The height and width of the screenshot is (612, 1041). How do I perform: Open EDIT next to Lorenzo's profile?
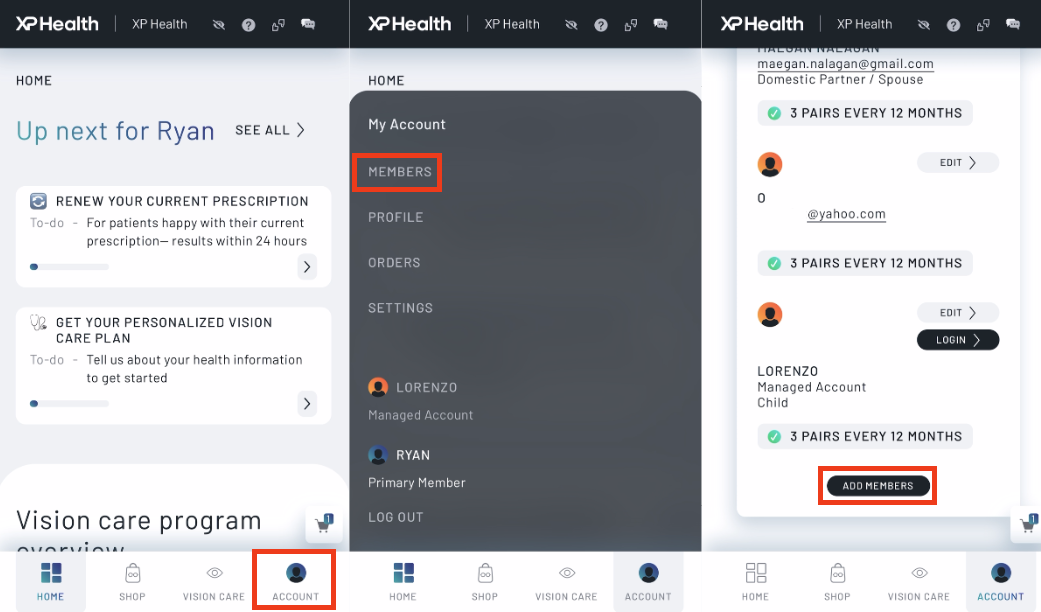click(957, 311)
